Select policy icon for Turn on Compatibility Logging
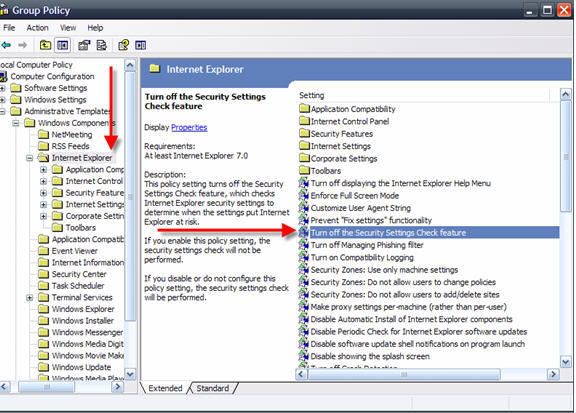The width and height of the screenshot is (576, 413). tap(303, 257)
